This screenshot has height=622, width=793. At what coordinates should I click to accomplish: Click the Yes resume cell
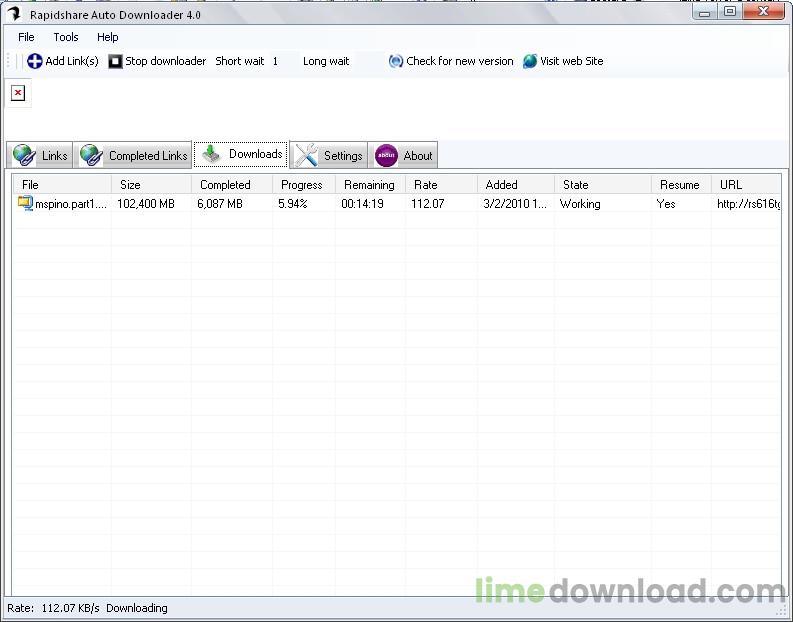pyautogui.click(x=666, y=204)
